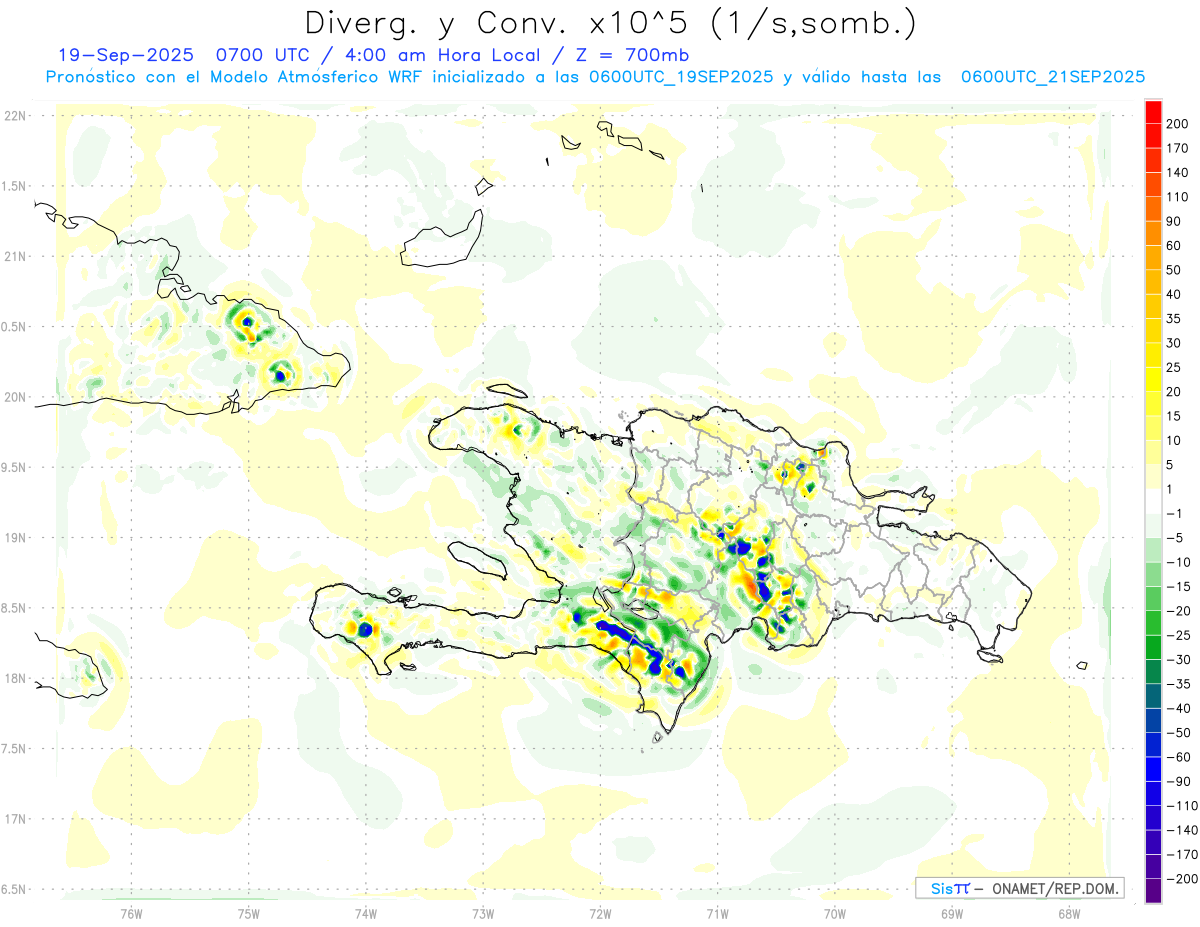
Task: Click the colorbar value '110'
Action: pyautogui.click(x=1178, y=196)
